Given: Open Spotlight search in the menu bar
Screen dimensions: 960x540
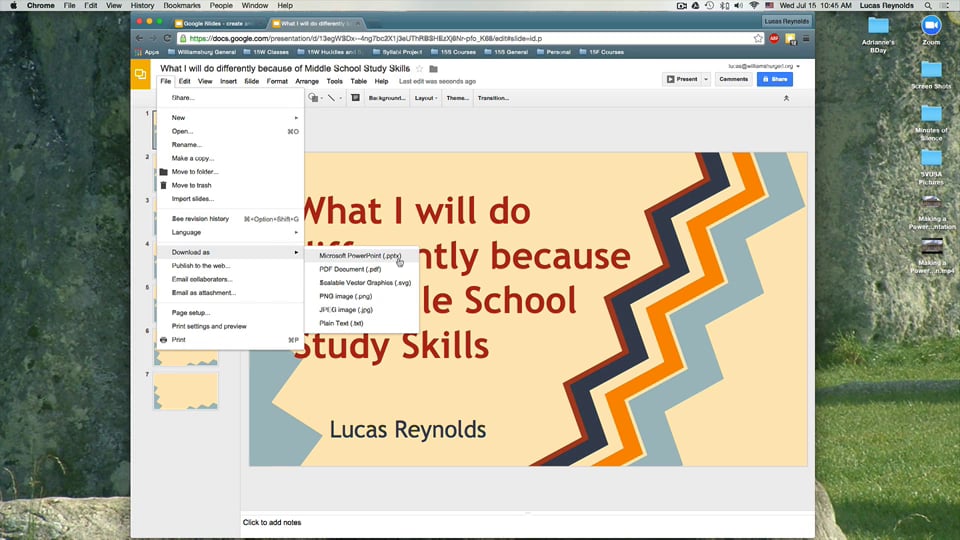Looking at the screenshot, I should pyautogui.click(x=928, y=6).
